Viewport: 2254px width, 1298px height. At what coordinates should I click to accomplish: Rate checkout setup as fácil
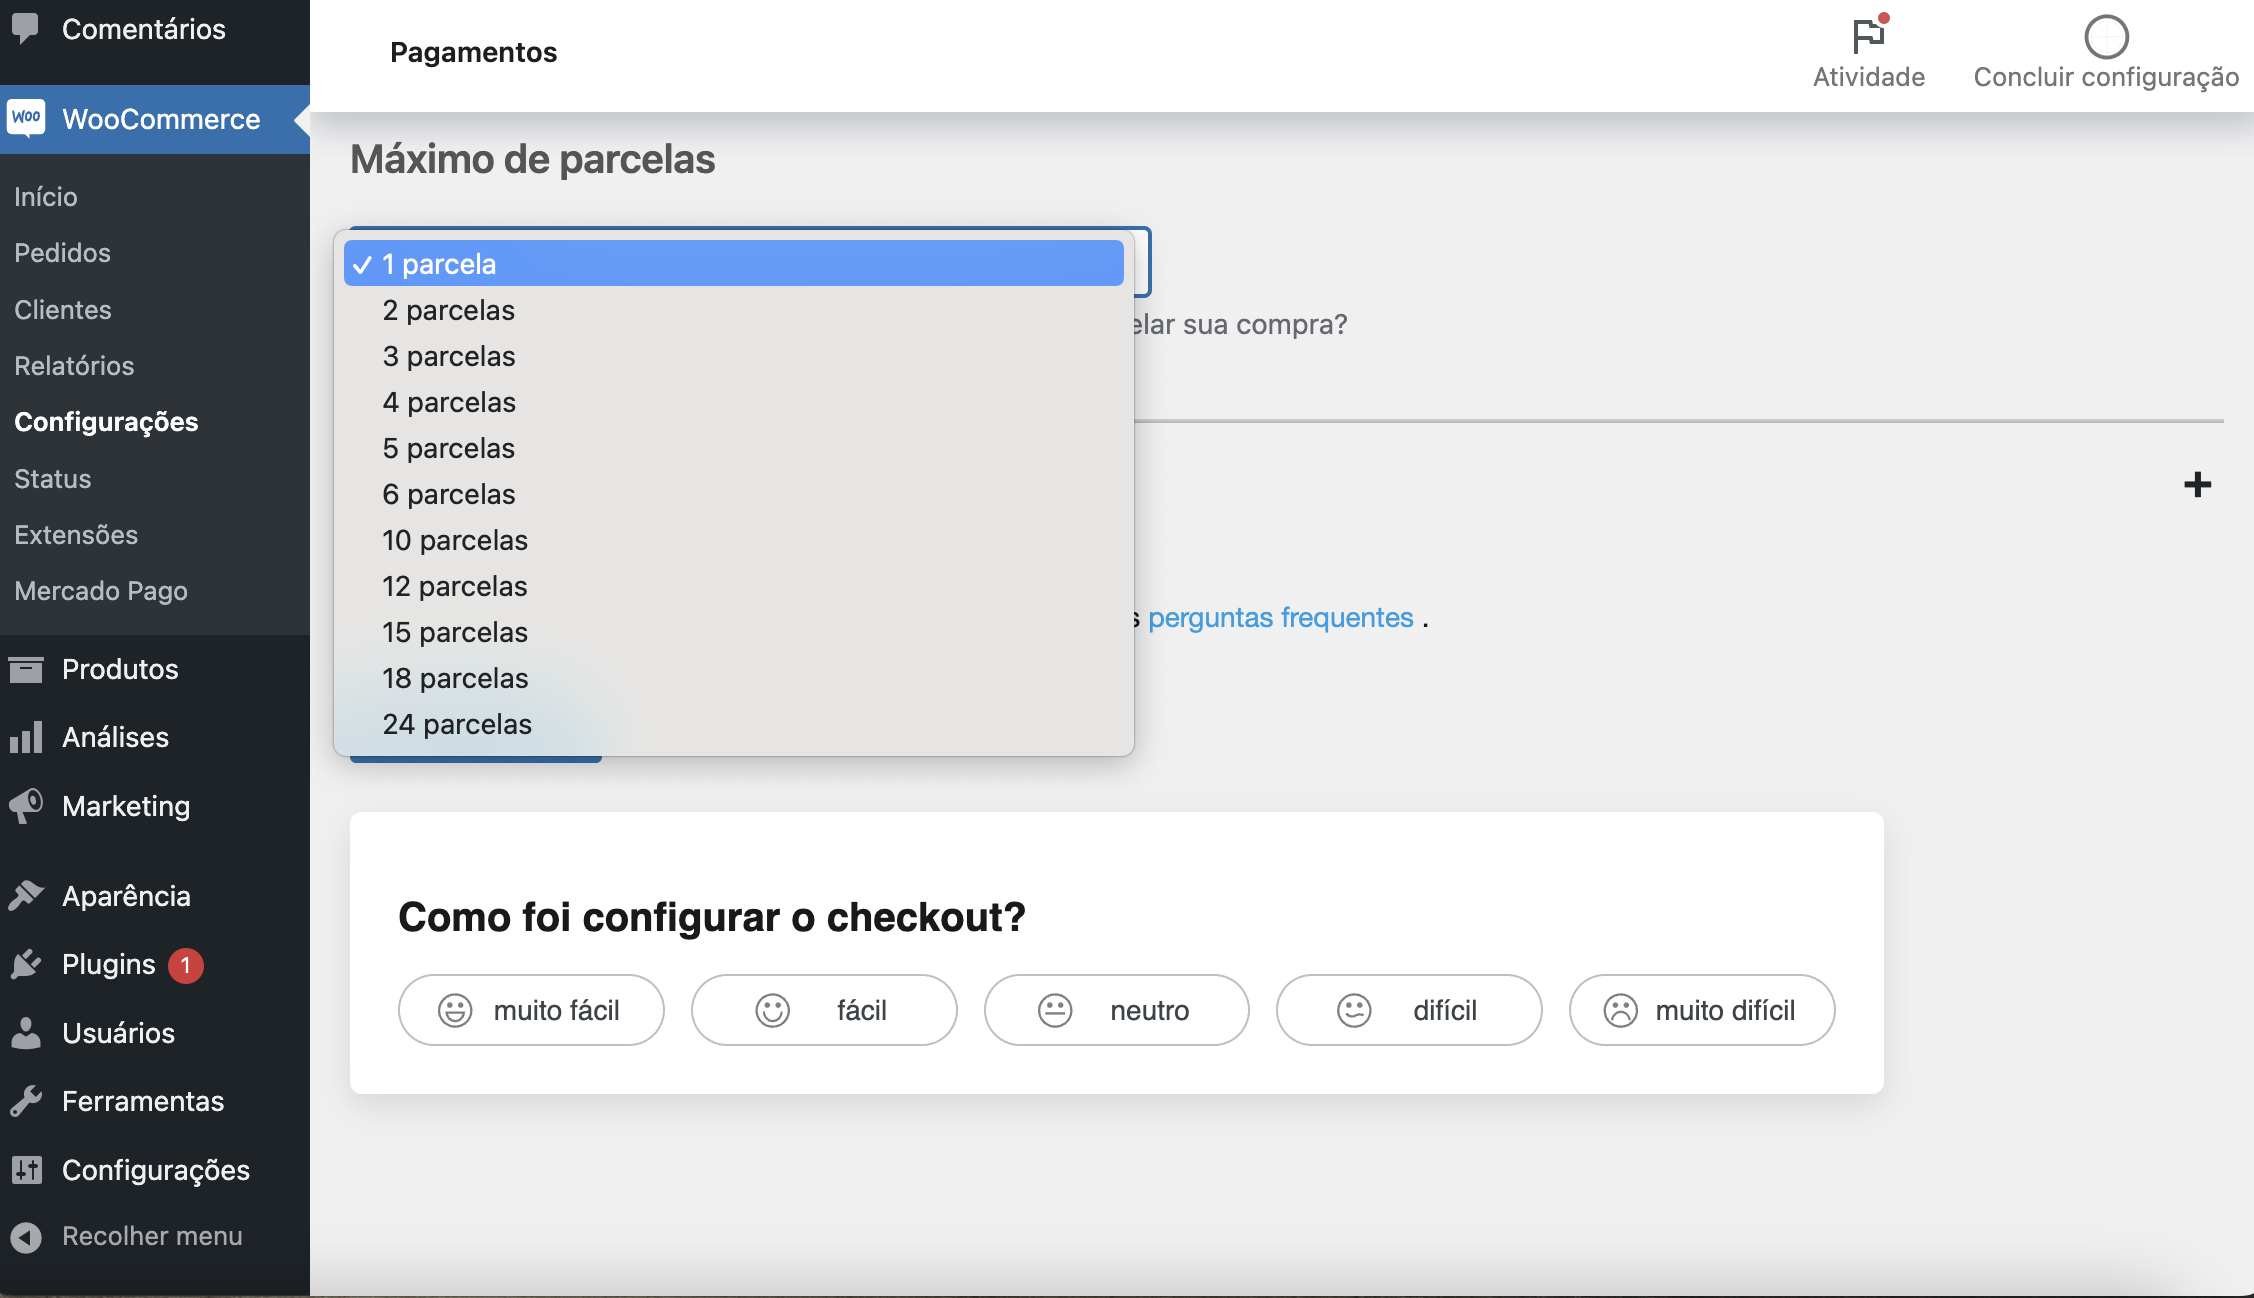click(824, 1010)
